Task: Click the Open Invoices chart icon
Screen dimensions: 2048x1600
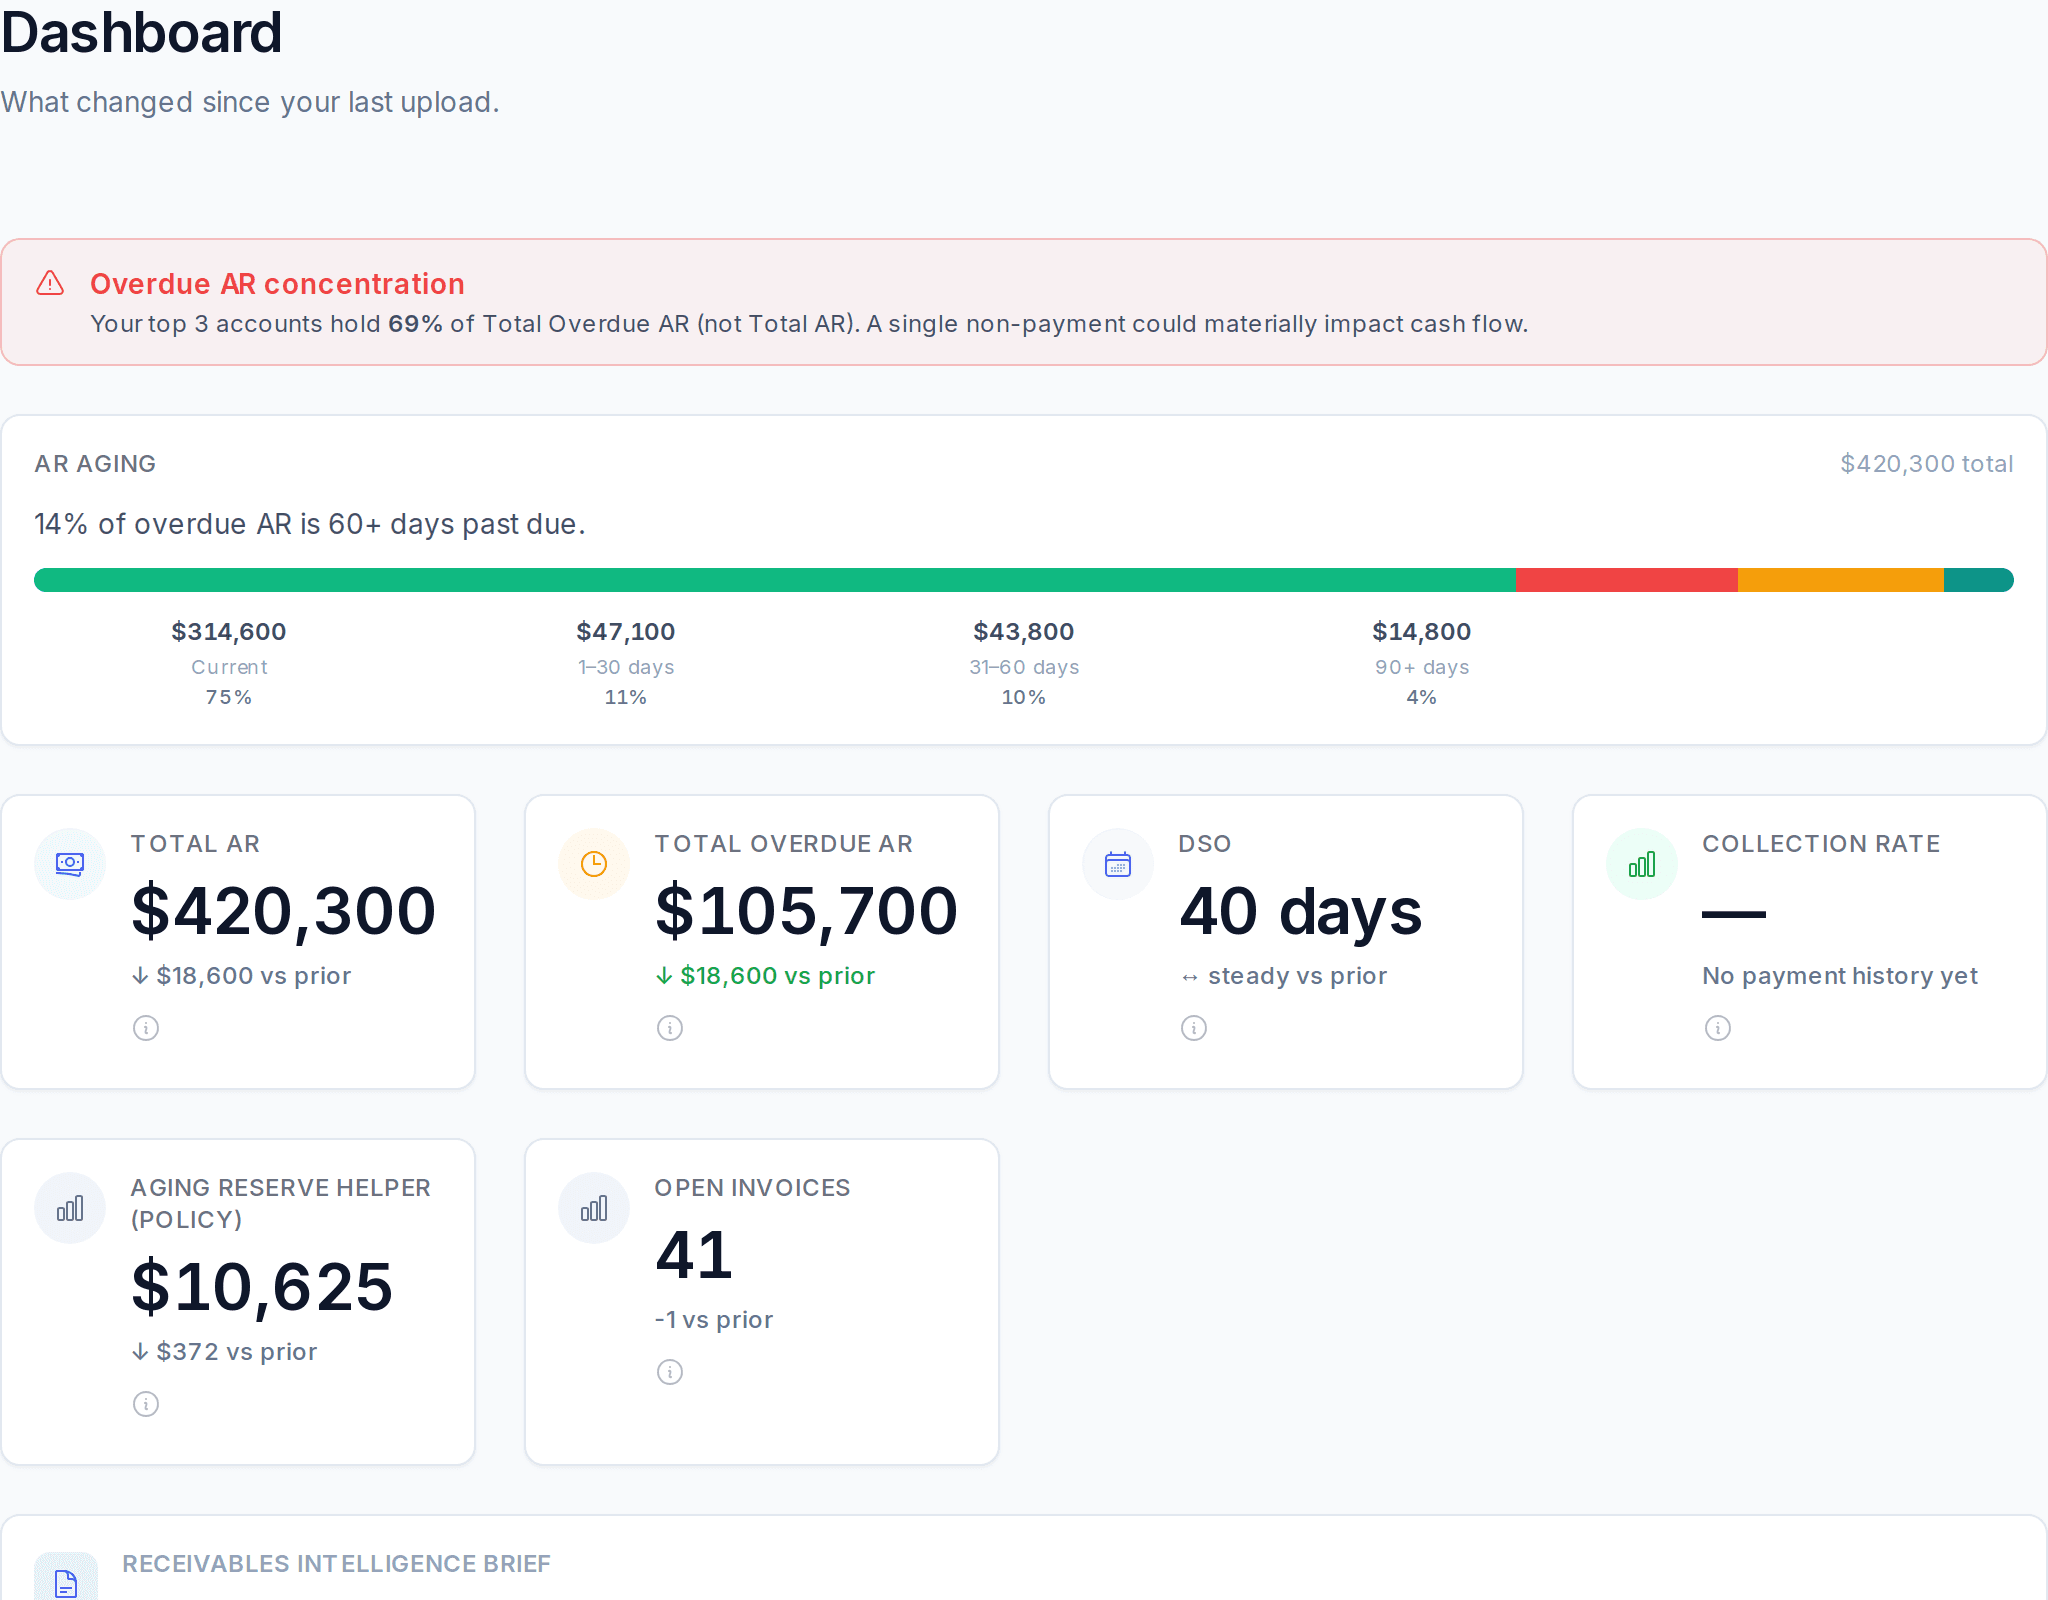Action: pyautogui.click(x=594, y=1208)
